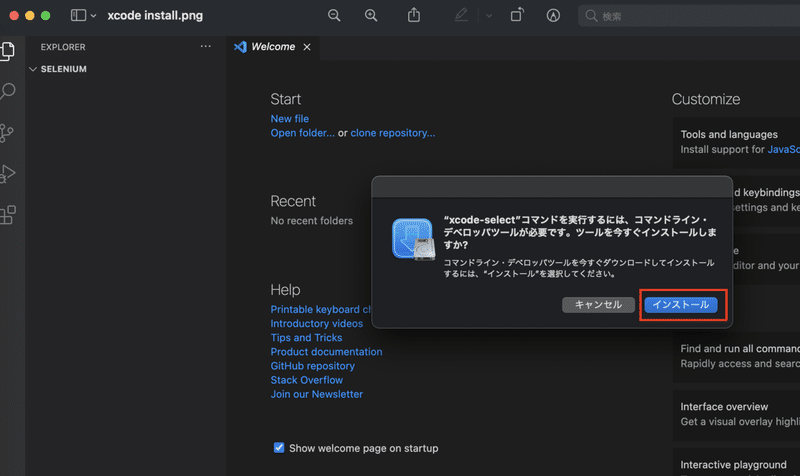Click the Tools and languages card
This screenshot has height=476, width=800.
point(736,142)
